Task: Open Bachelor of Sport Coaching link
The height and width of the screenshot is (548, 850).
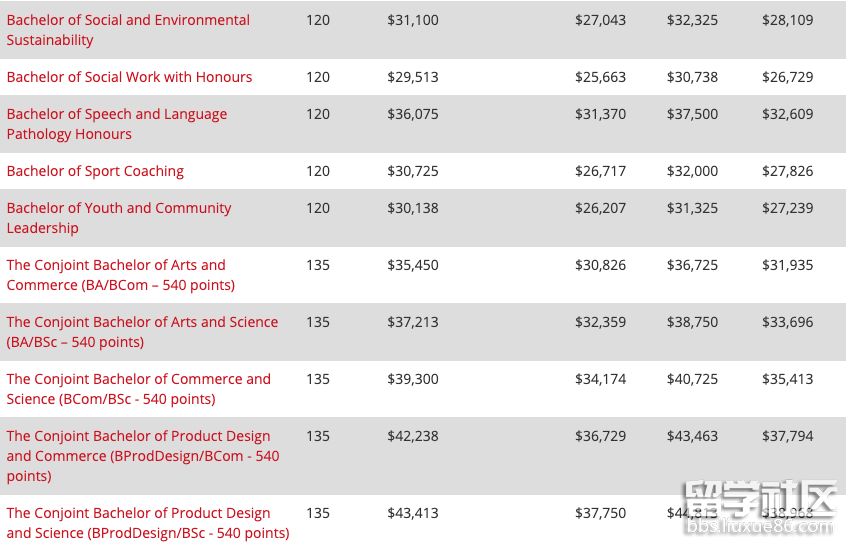Action: (x=95, y=171)
